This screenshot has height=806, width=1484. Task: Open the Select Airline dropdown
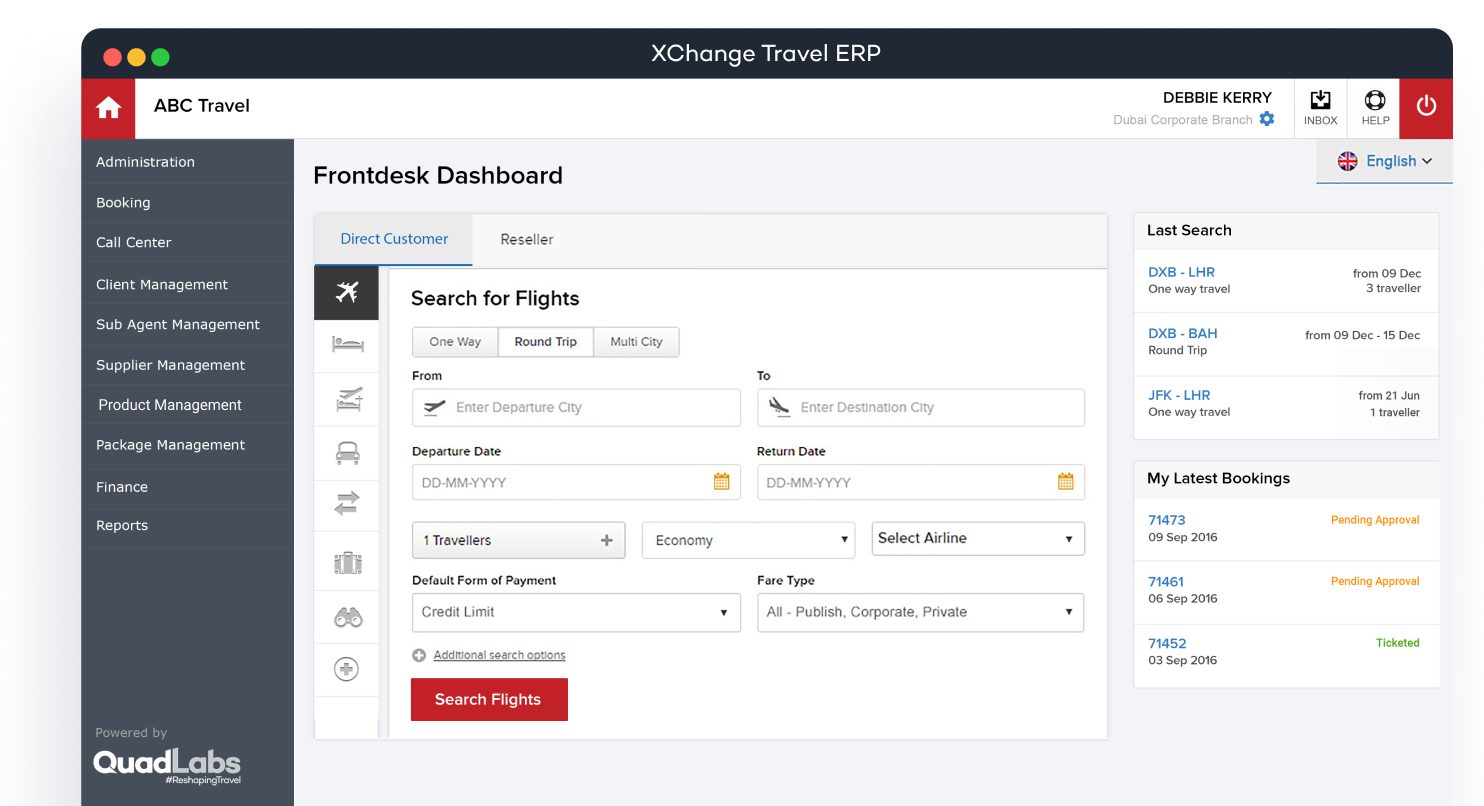click(978, 538)
